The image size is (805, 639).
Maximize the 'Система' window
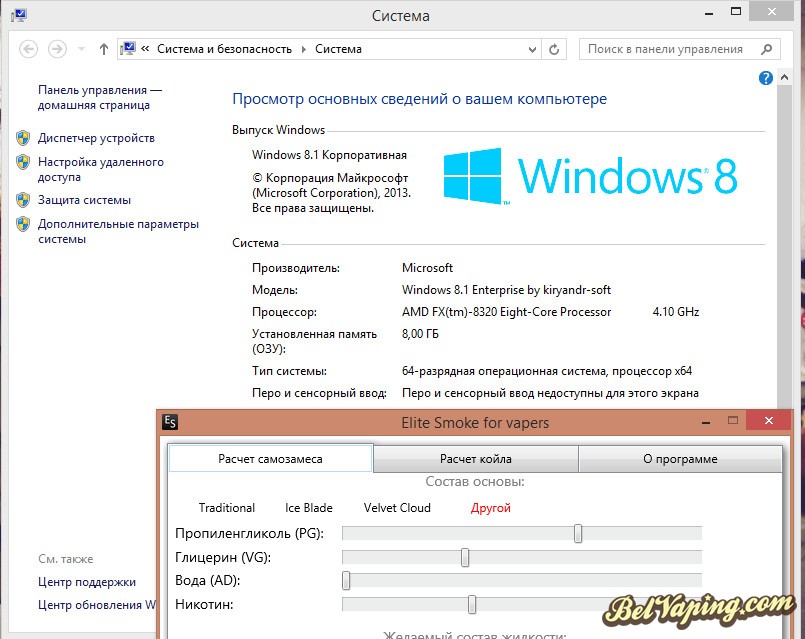736,12
